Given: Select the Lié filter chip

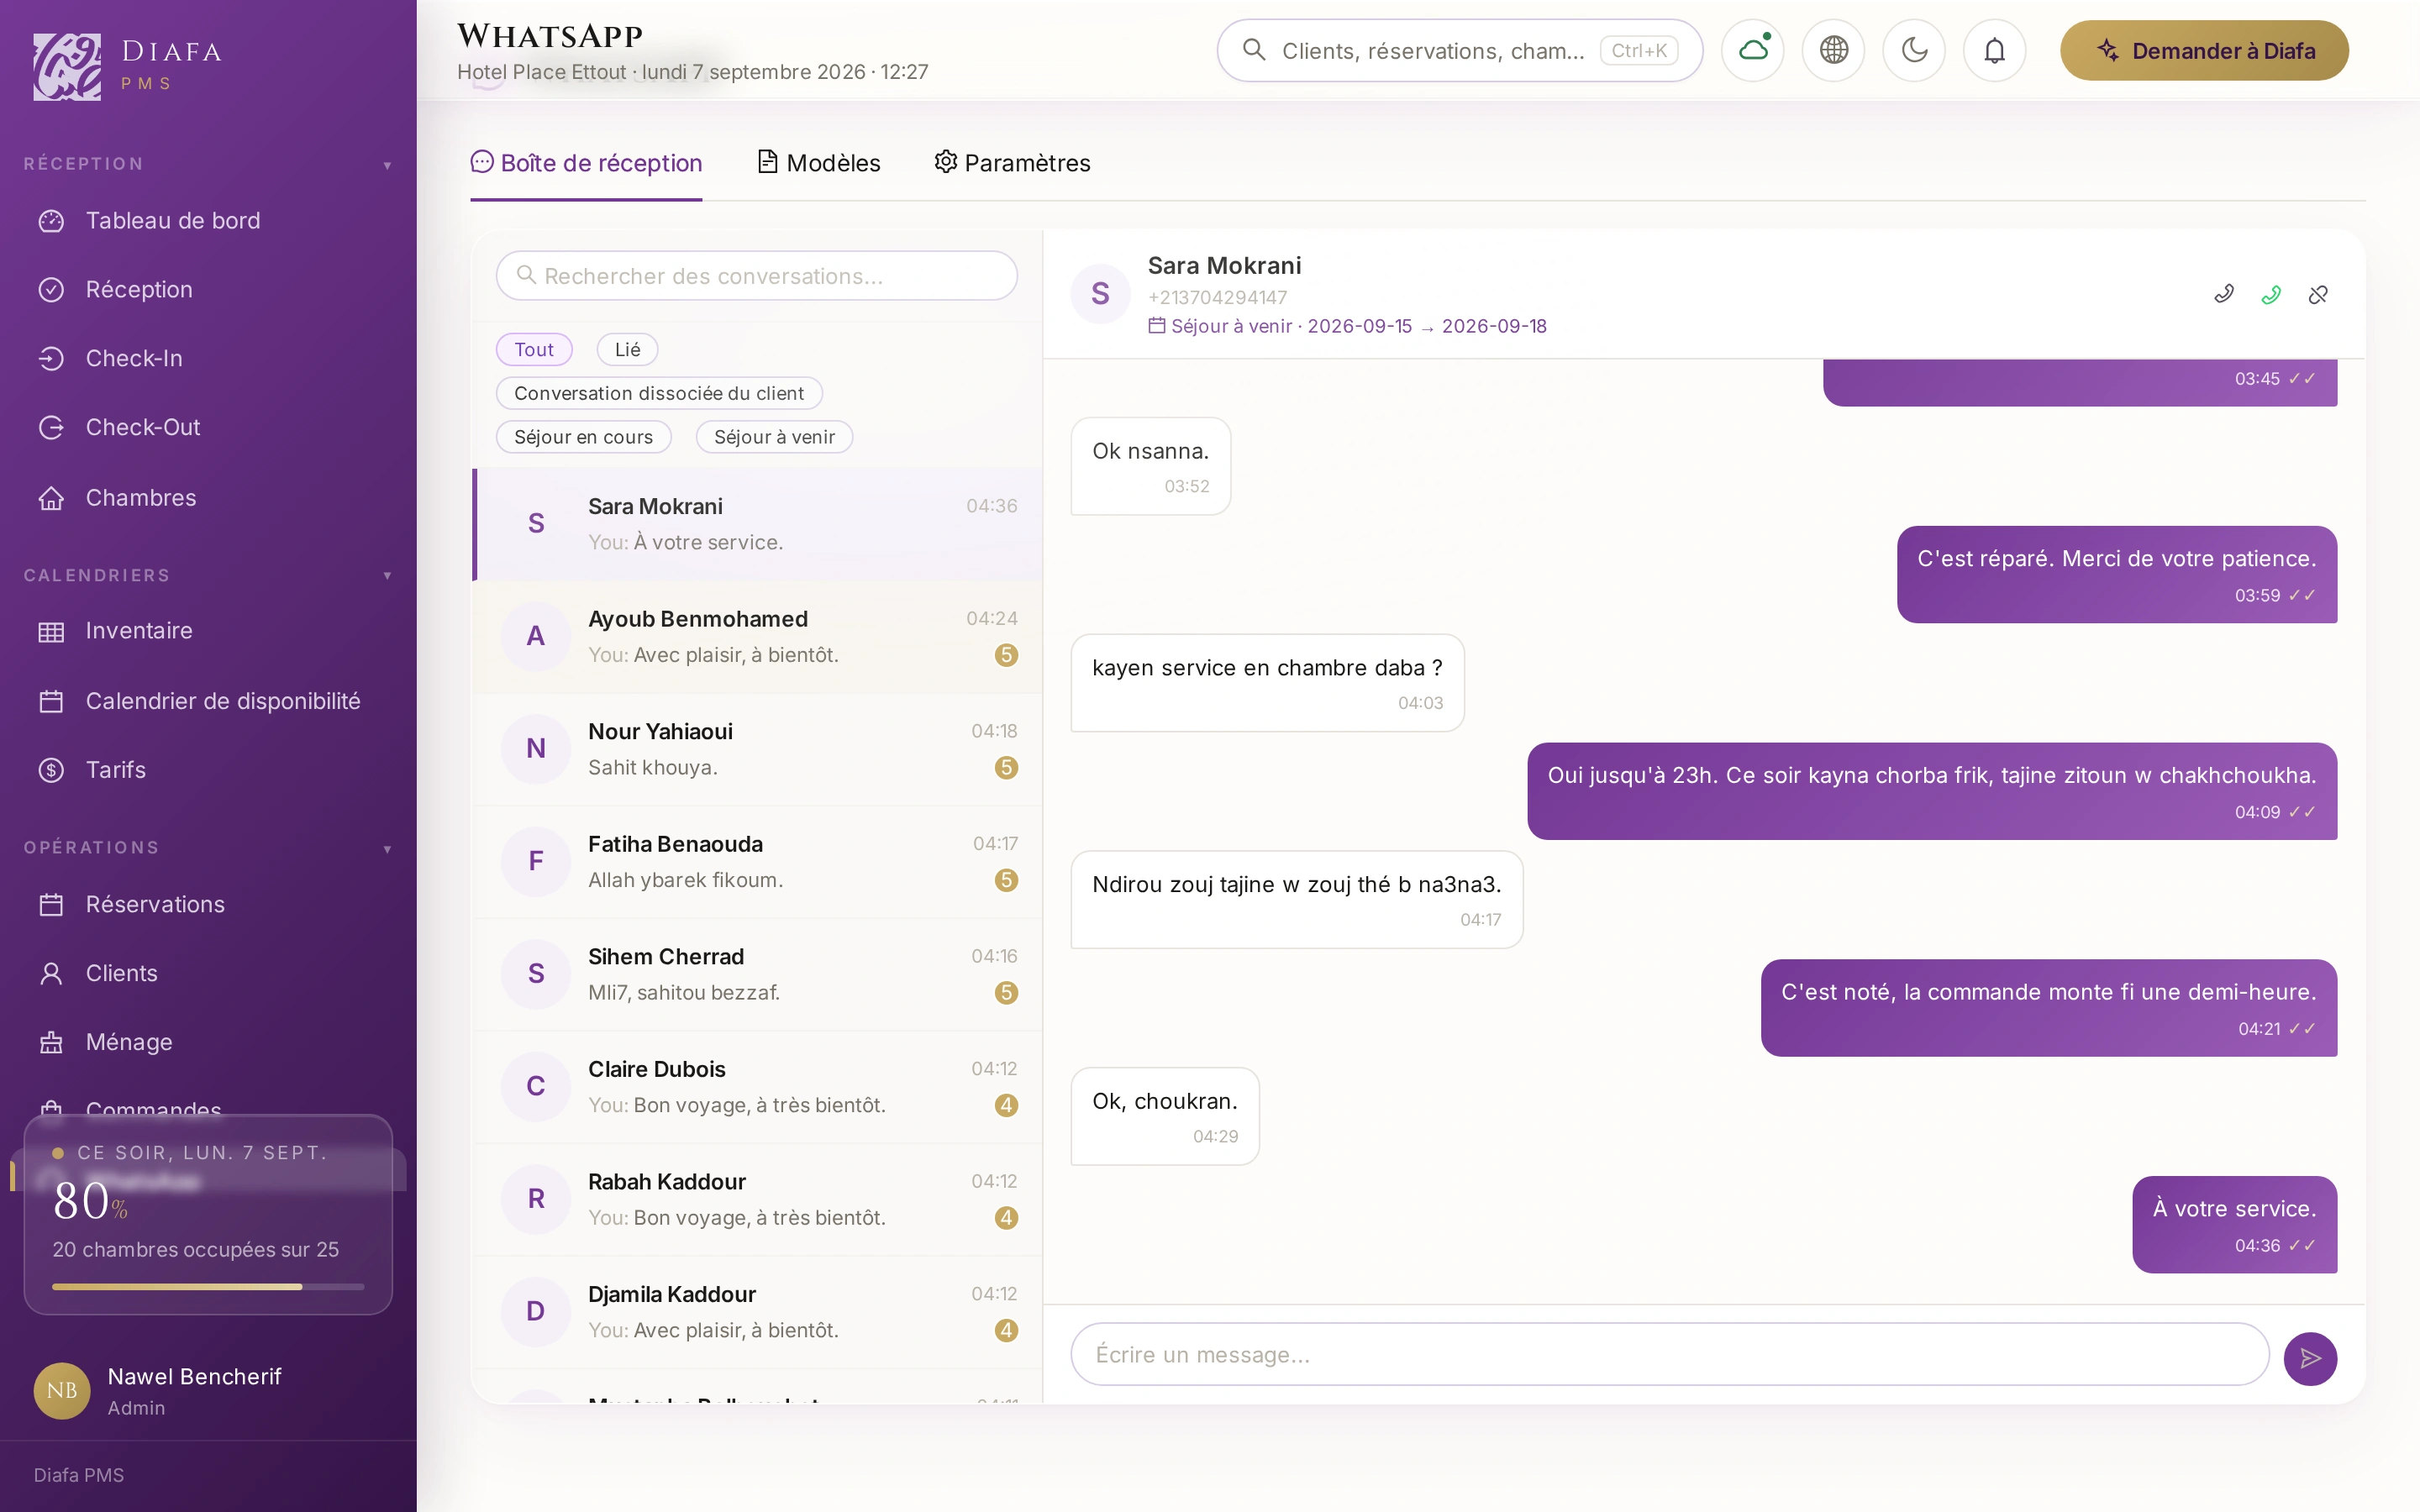Looking at the screenshot, I should tap(627, 349).
